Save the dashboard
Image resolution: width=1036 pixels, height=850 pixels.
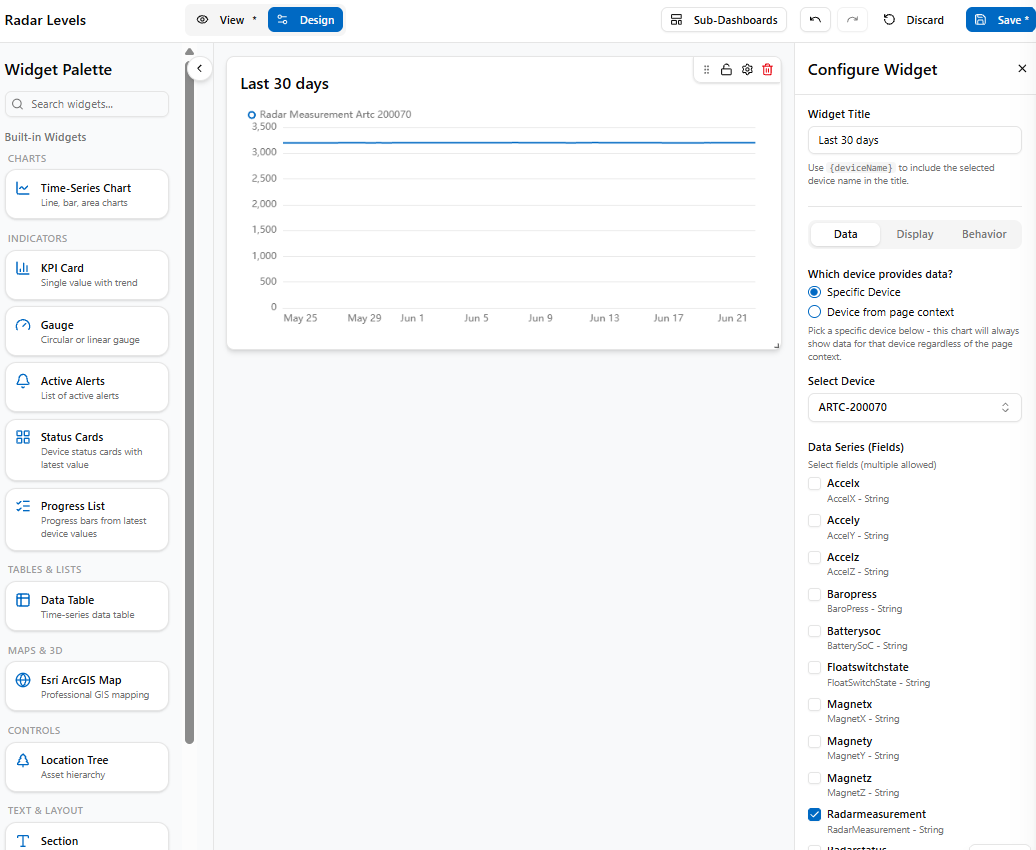[1001, 20]
